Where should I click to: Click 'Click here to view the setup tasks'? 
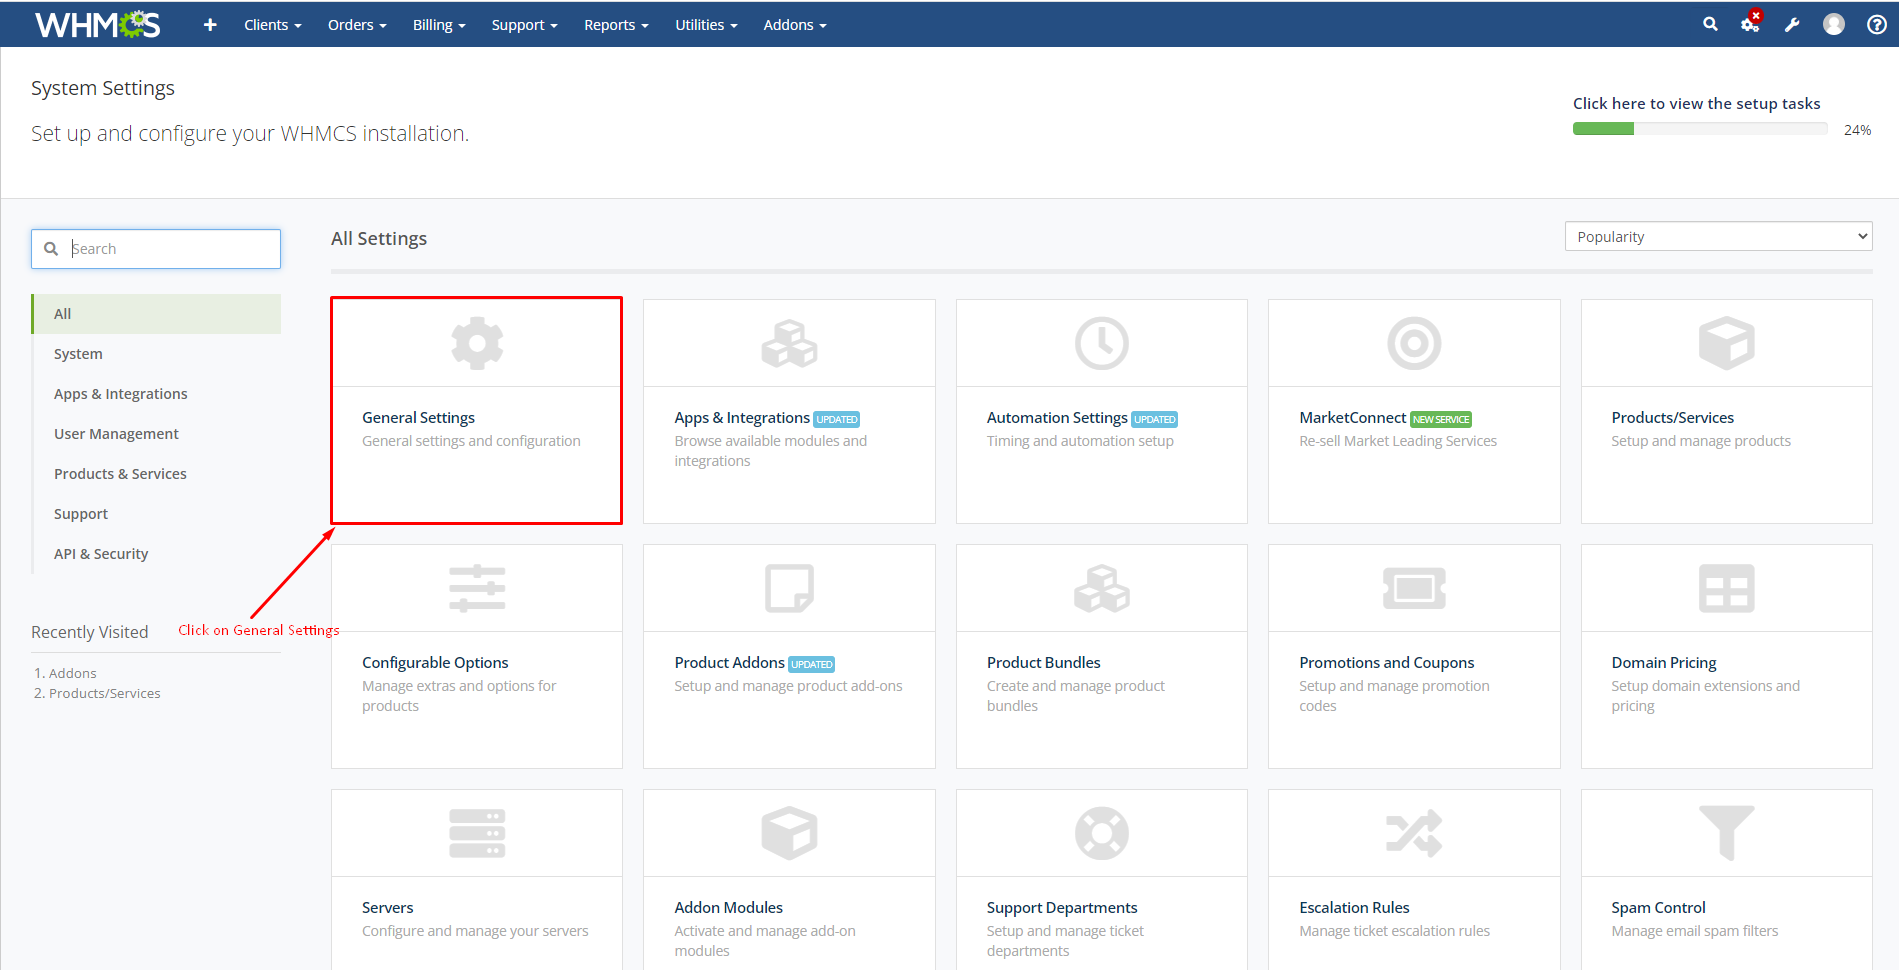coord(1696,104)
